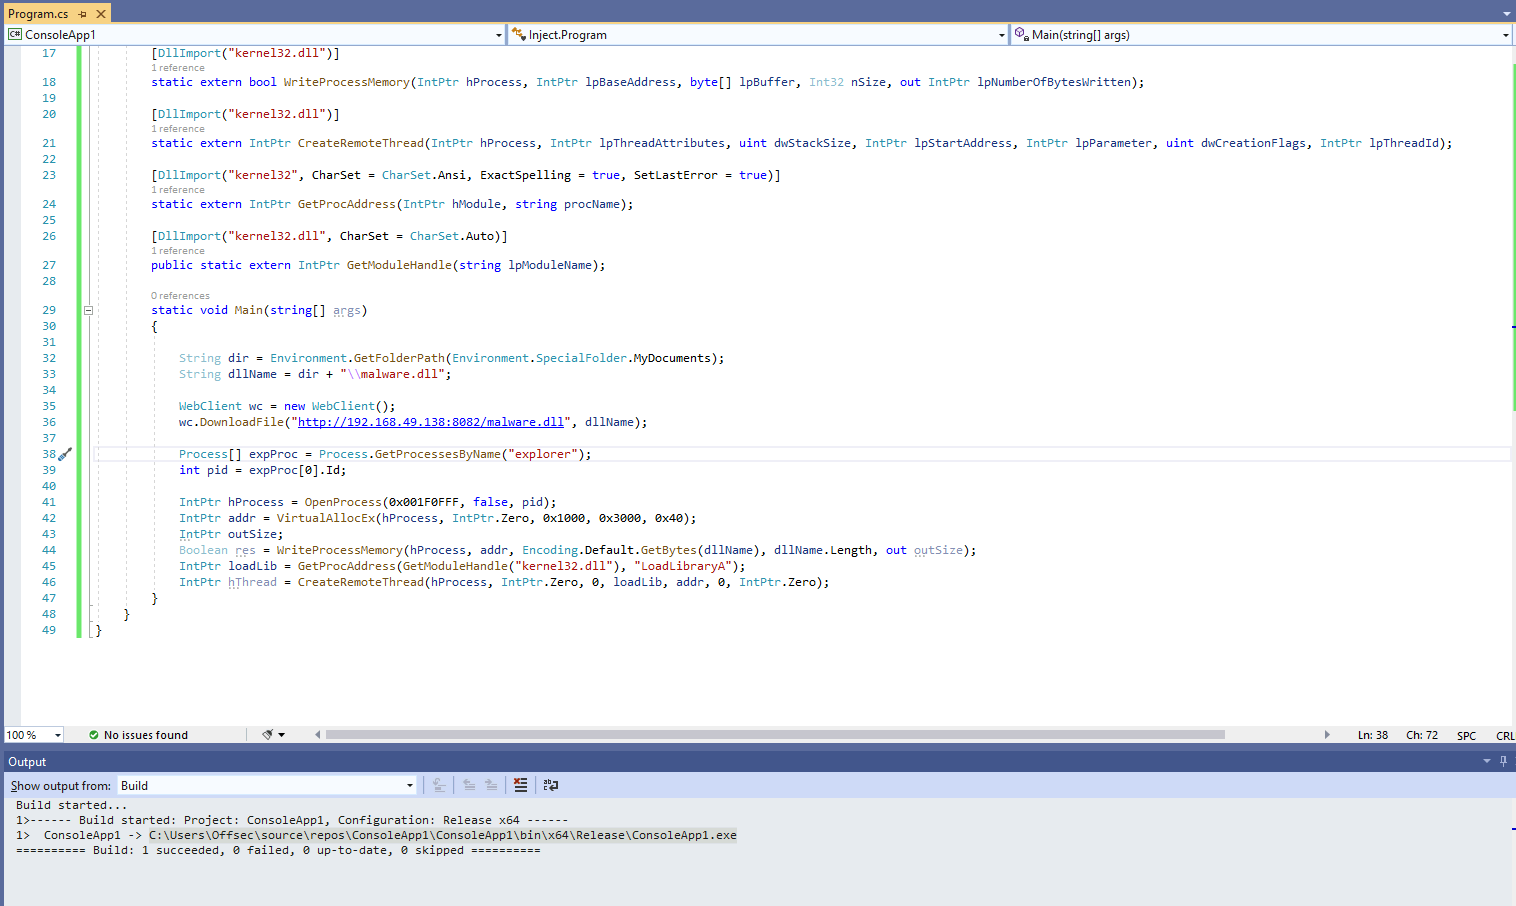Select the Program.cs document tab
Viewport: 1516px width, 906px height.
39,14
